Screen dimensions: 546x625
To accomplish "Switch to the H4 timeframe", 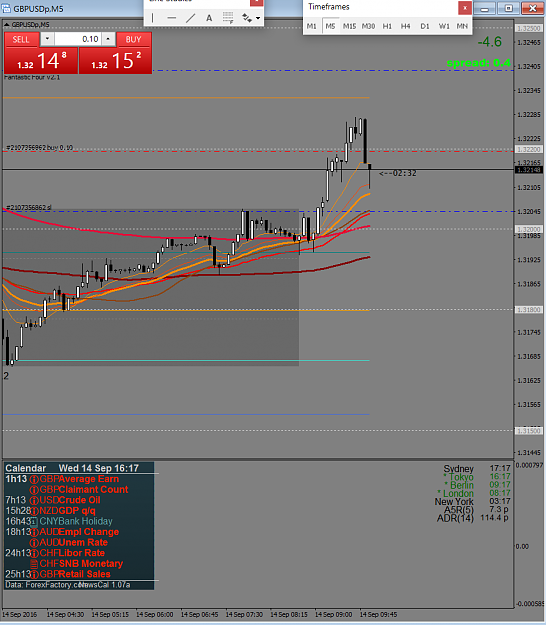I will point(405,26).
